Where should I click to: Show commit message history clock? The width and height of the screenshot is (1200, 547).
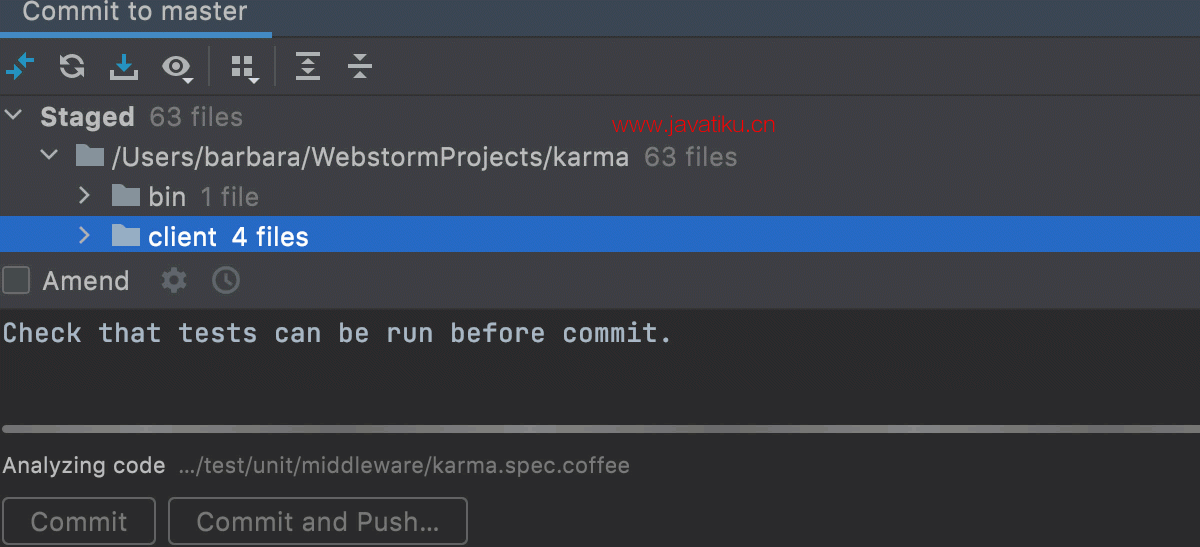click(x=226, y=281)
